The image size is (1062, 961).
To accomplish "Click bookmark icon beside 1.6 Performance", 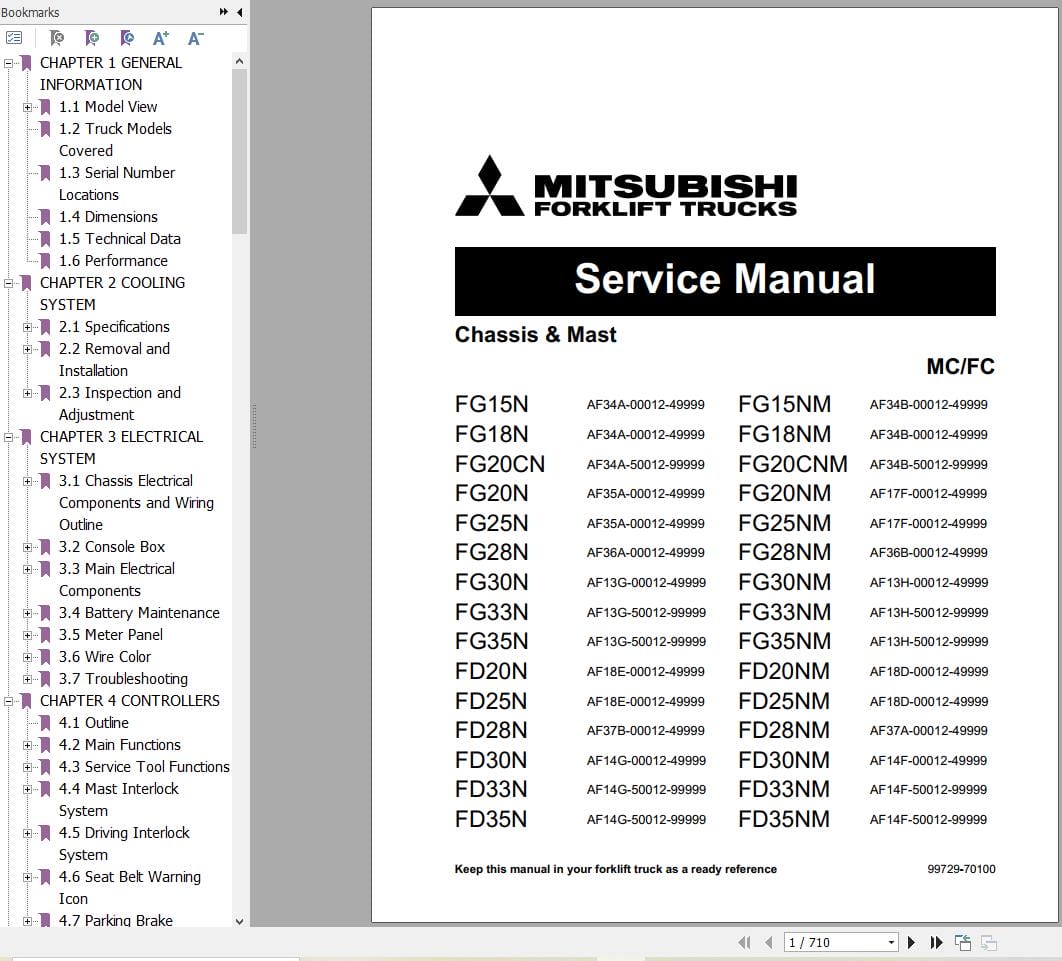I will (x=45, y=261).
